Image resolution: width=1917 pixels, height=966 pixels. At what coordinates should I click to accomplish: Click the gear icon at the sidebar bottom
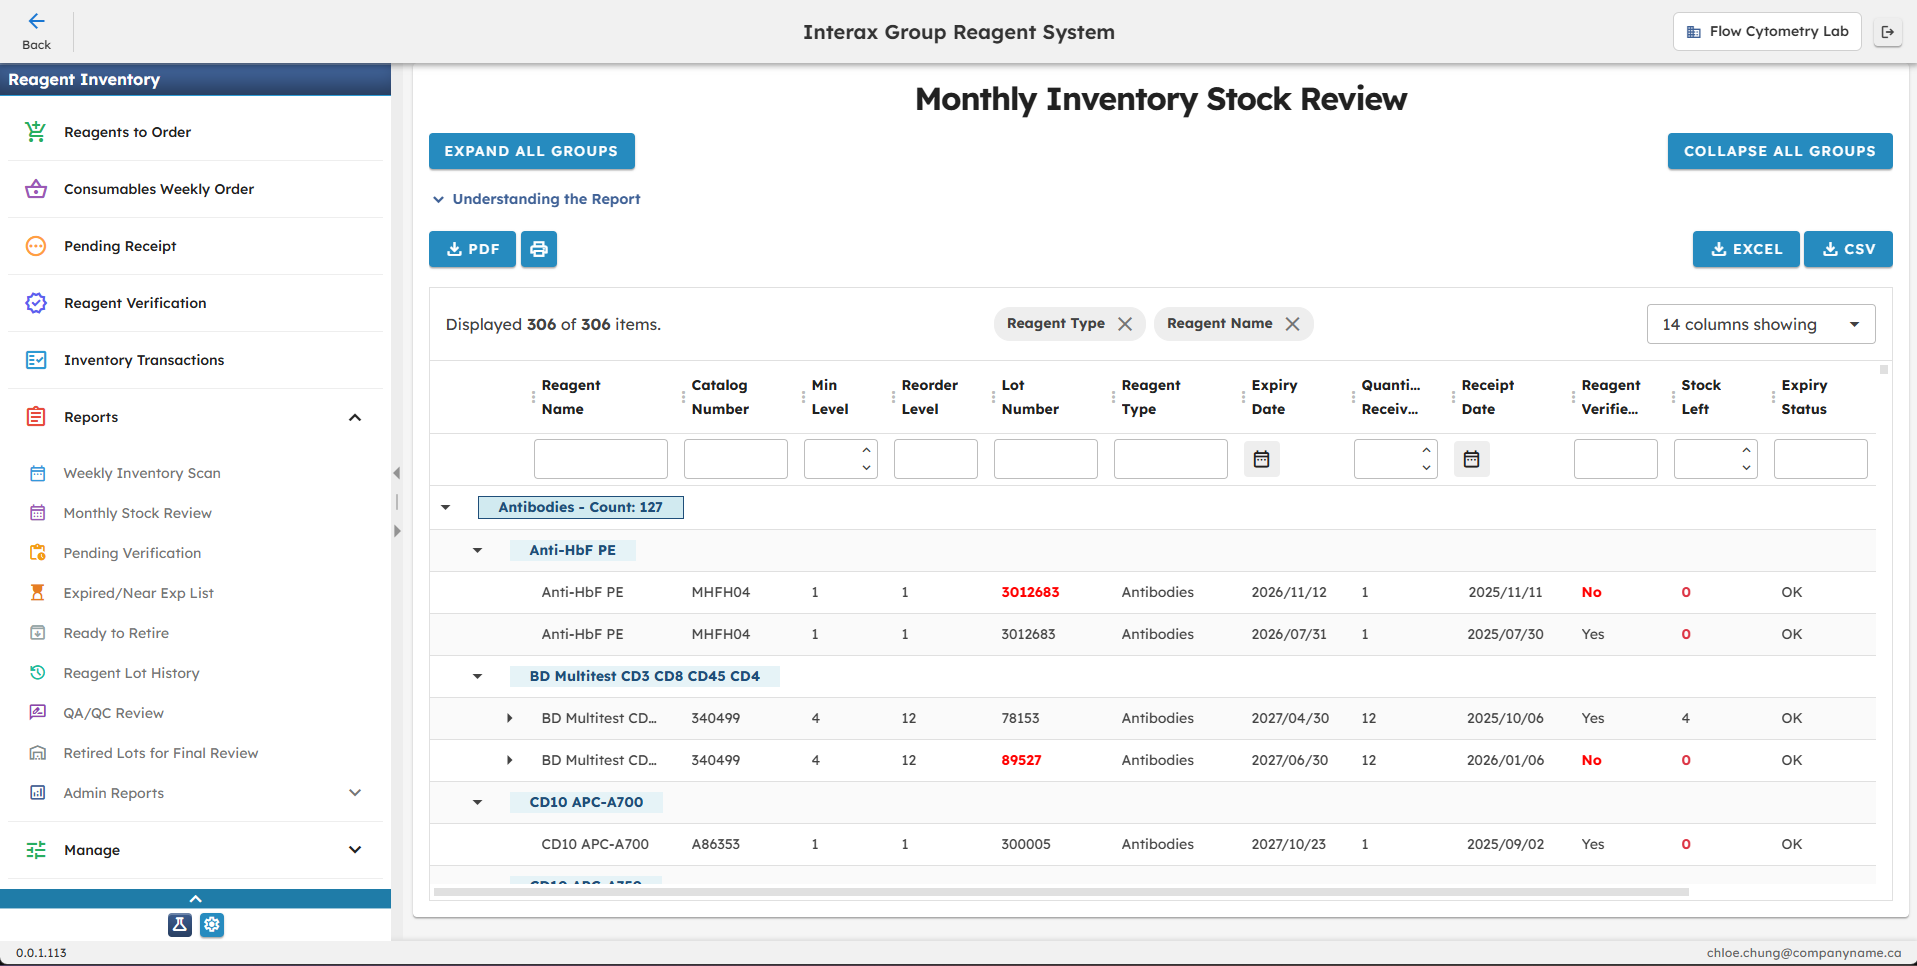click(x=211, y=925)
